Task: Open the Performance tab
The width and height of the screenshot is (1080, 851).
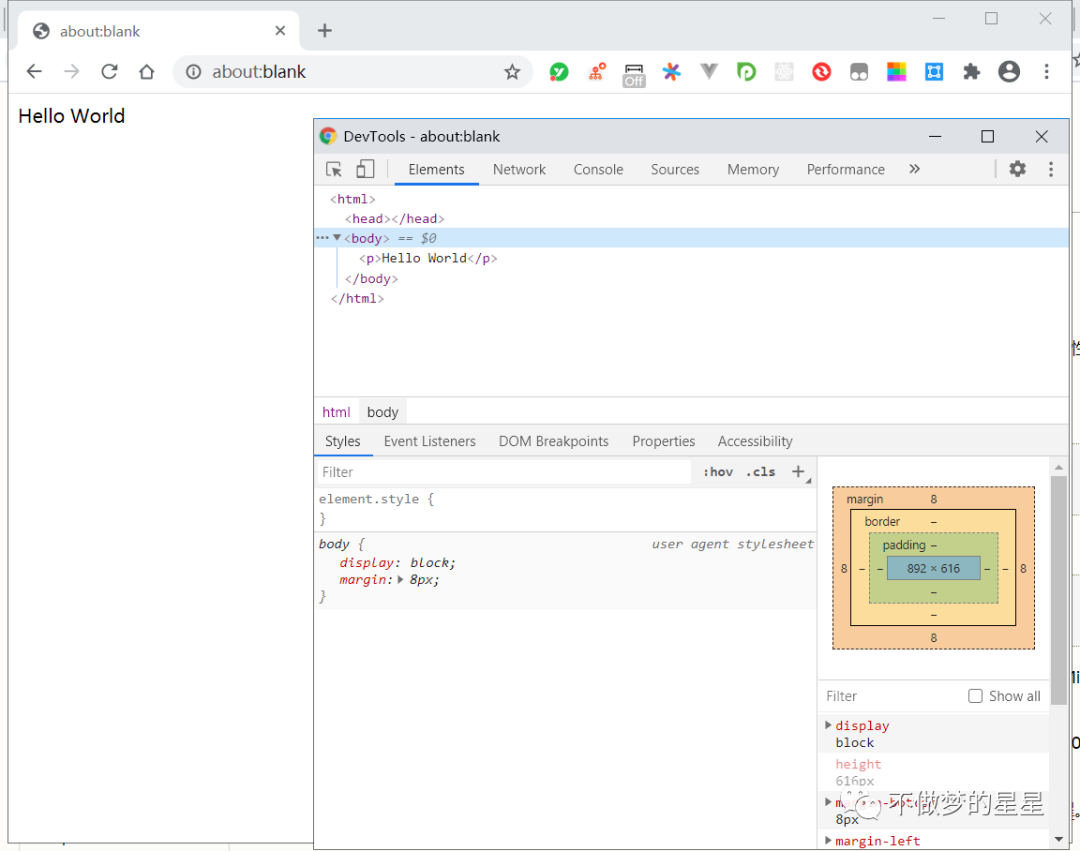Action: (846, 169)
